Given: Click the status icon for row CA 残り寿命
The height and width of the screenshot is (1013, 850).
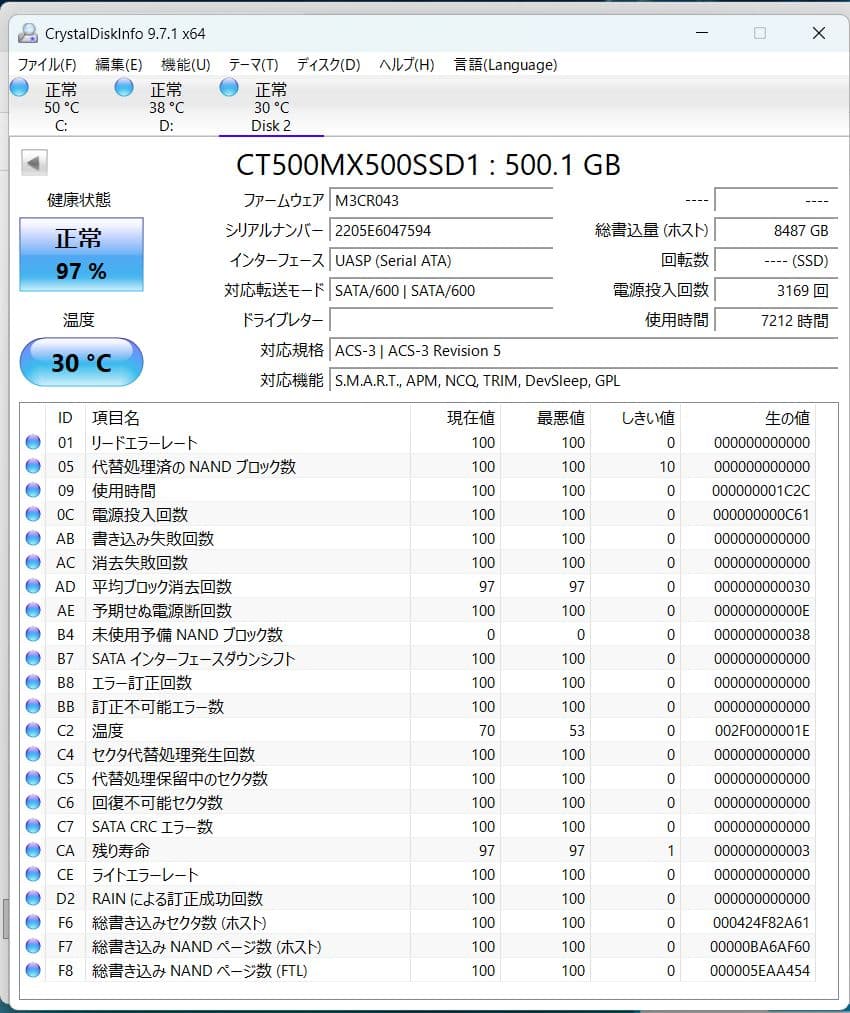Looking at the screenshot, I should click(33, 850).
